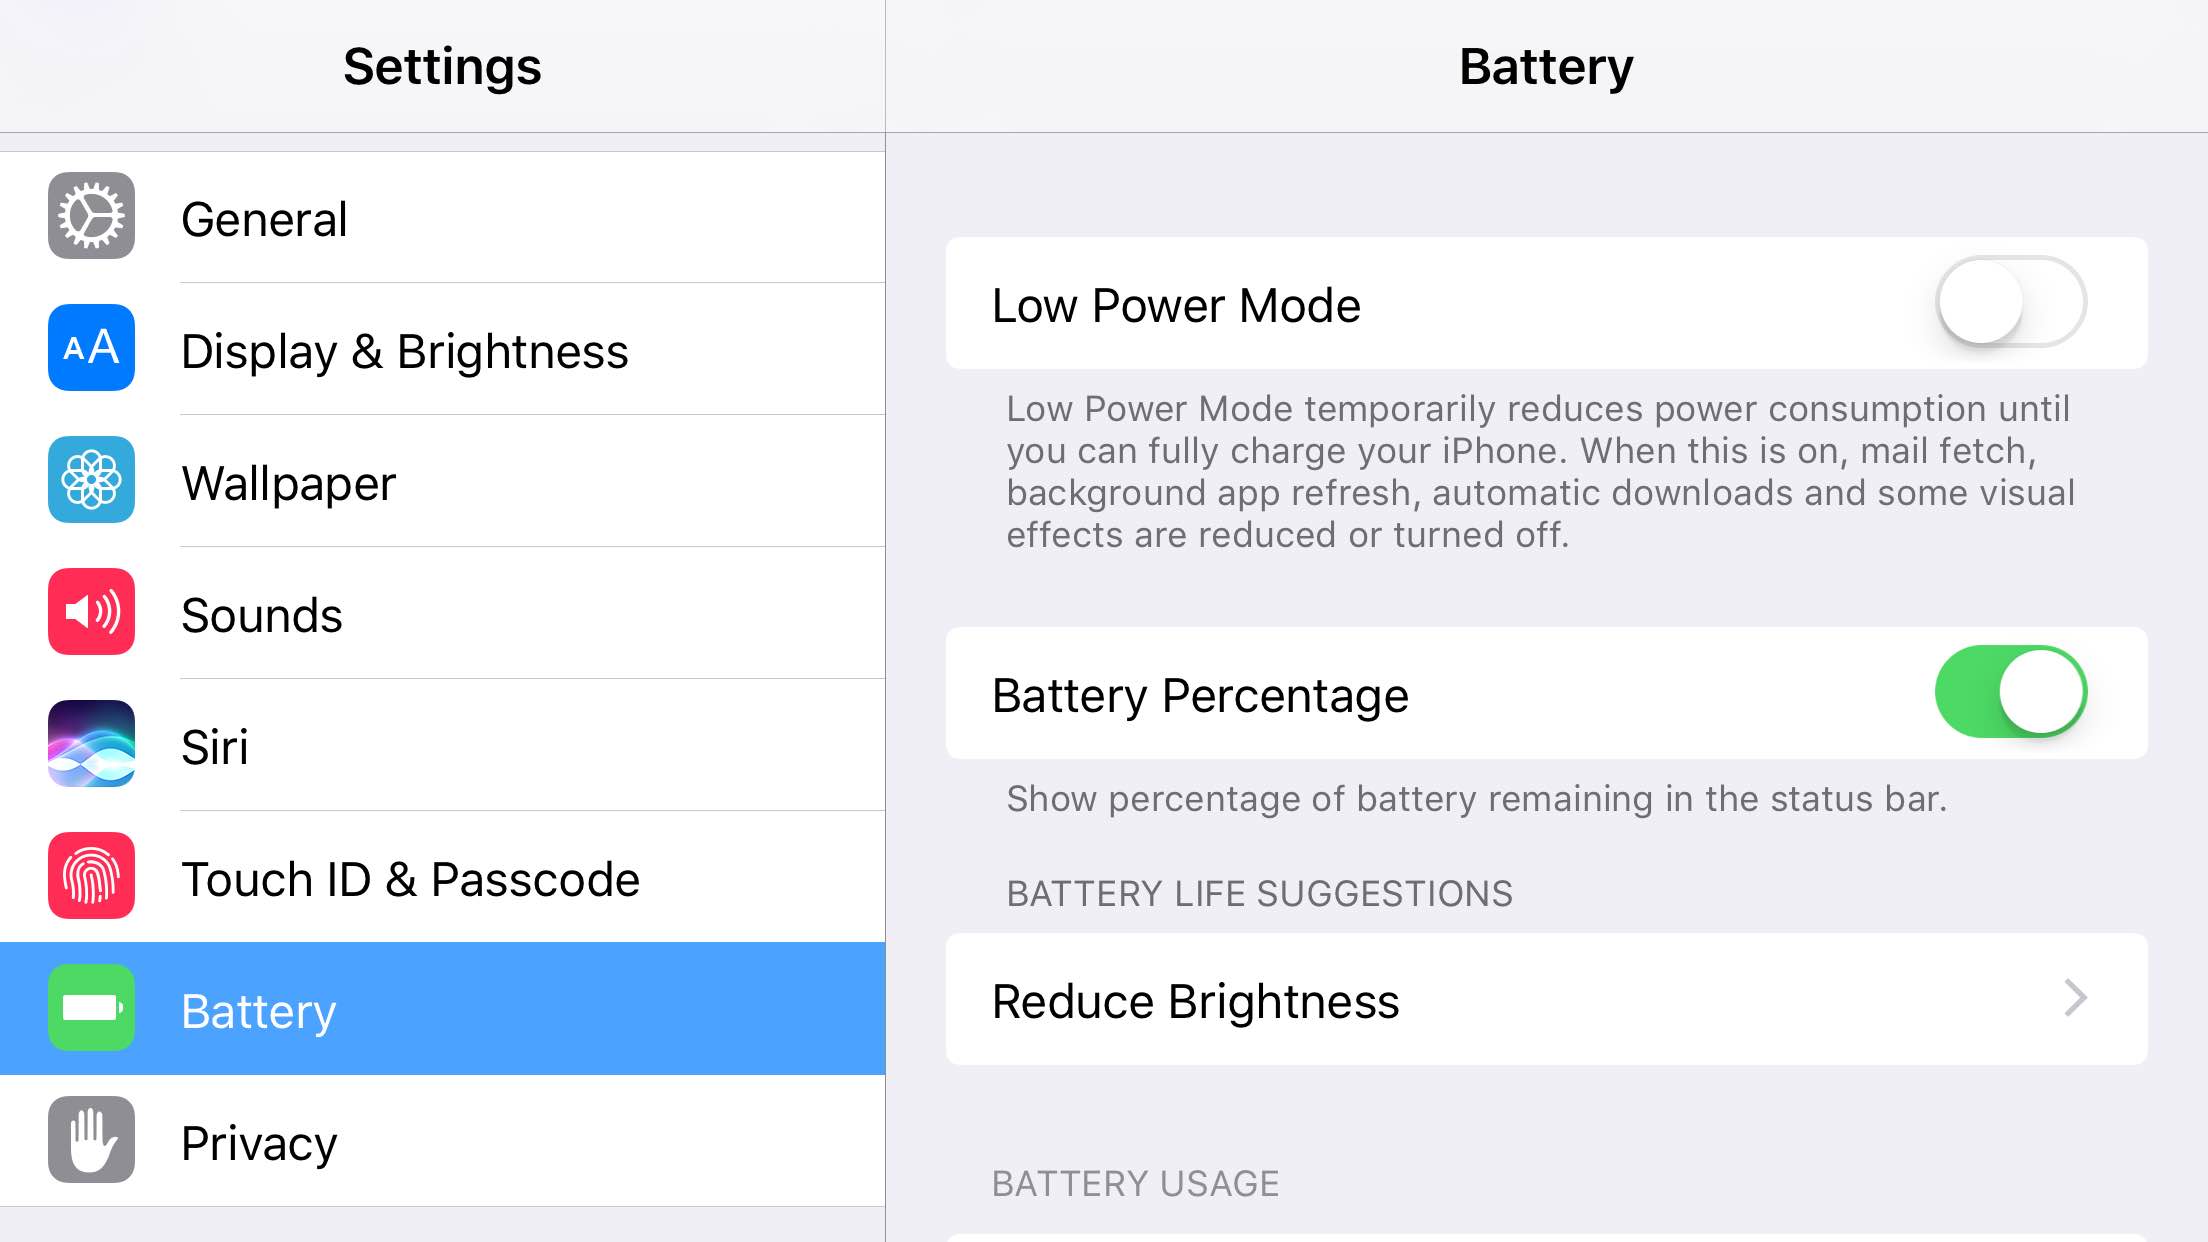This screenshot has height=1242, width=2208.
Task: Select the highlighted Battery label
Action: (259, 1012)
